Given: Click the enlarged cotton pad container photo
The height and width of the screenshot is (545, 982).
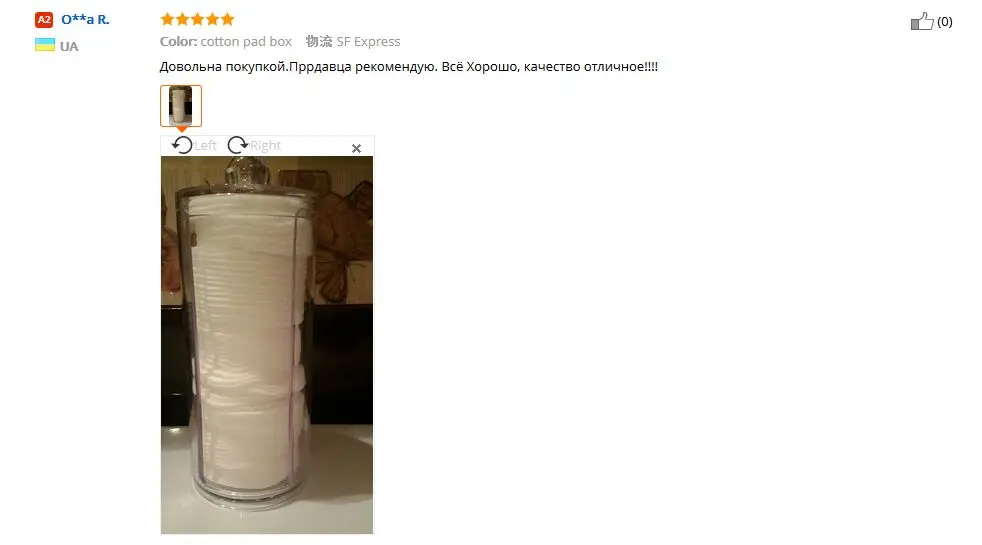Looking at the screenshot, I should pos(267,345).
